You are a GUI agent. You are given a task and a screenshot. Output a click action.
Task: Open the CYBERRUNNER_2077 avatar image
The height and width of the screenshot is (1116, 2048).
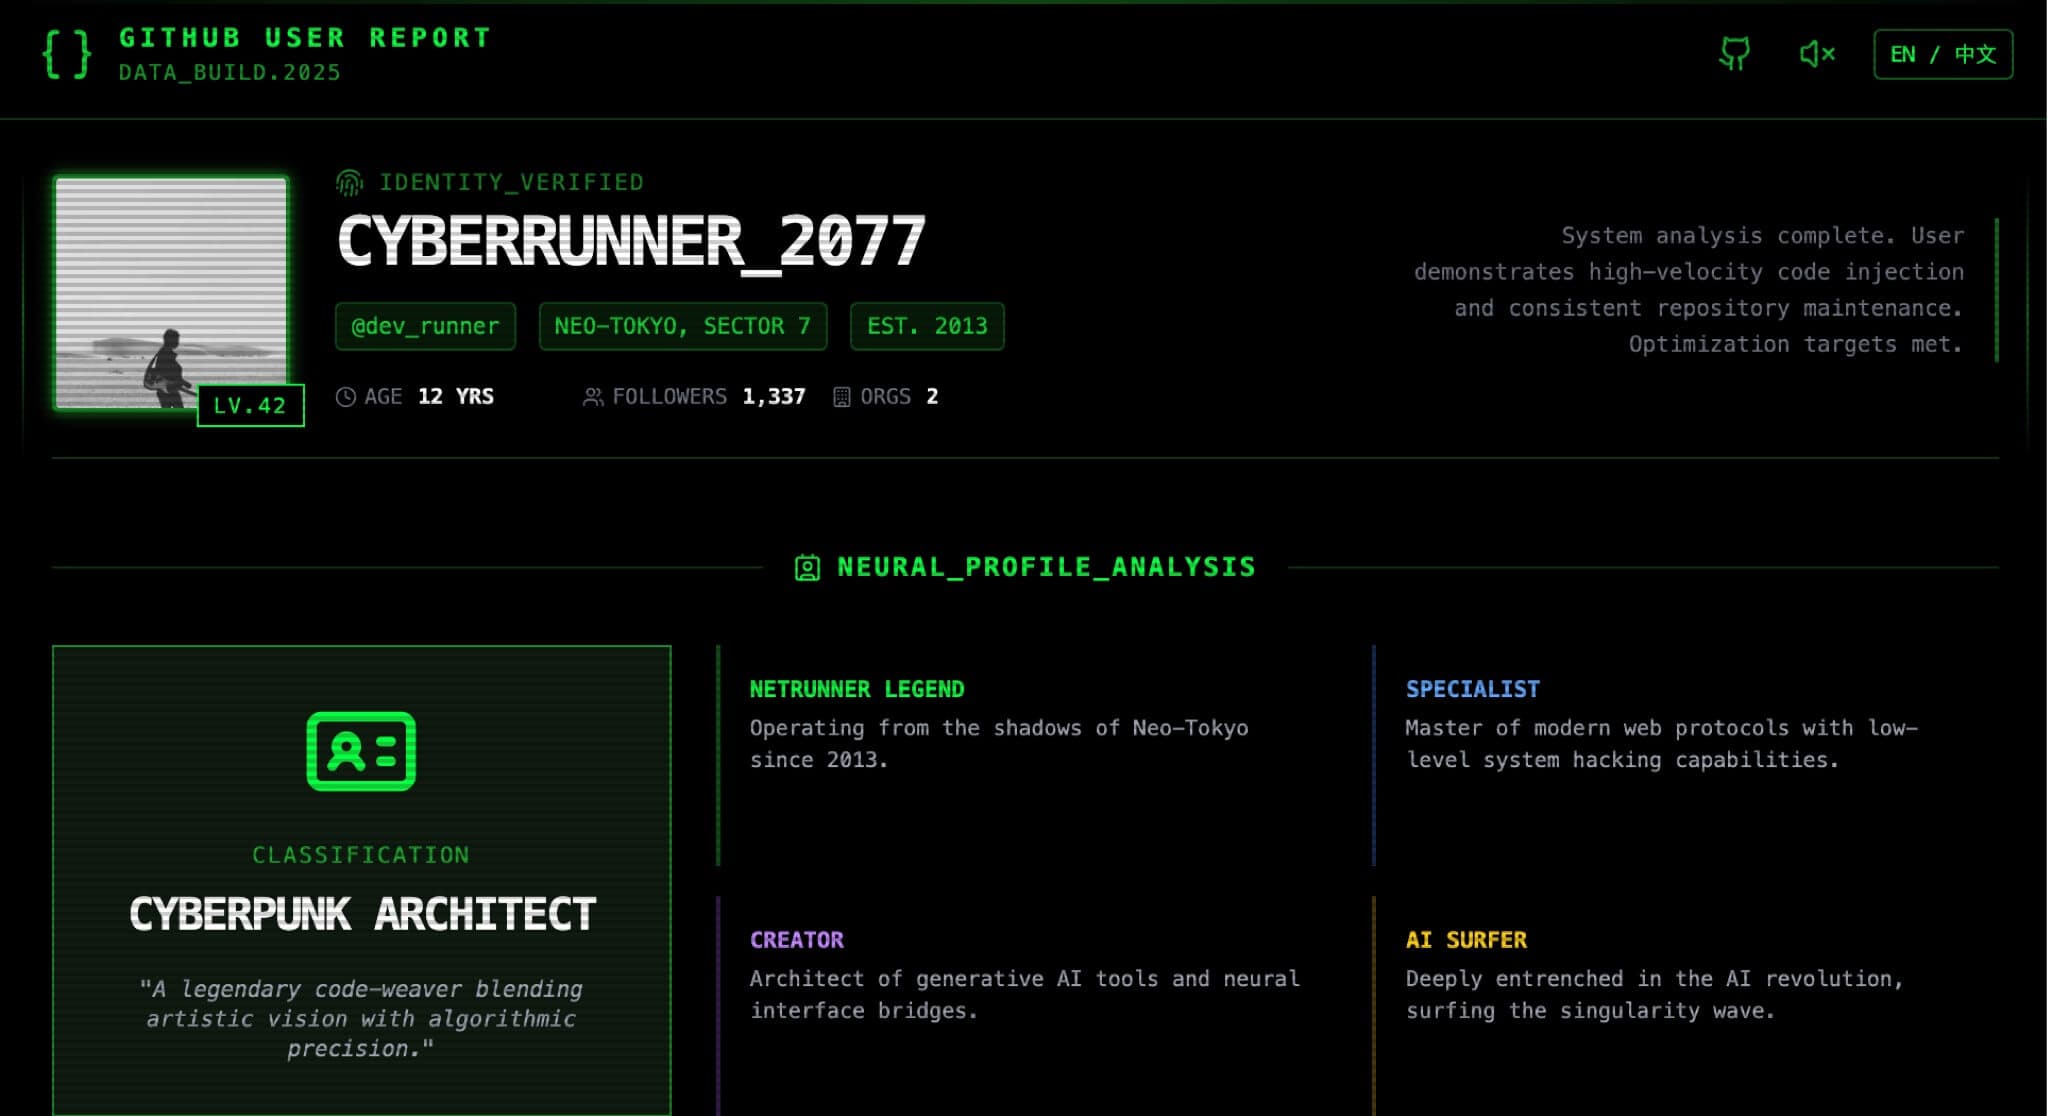[172, 290]
